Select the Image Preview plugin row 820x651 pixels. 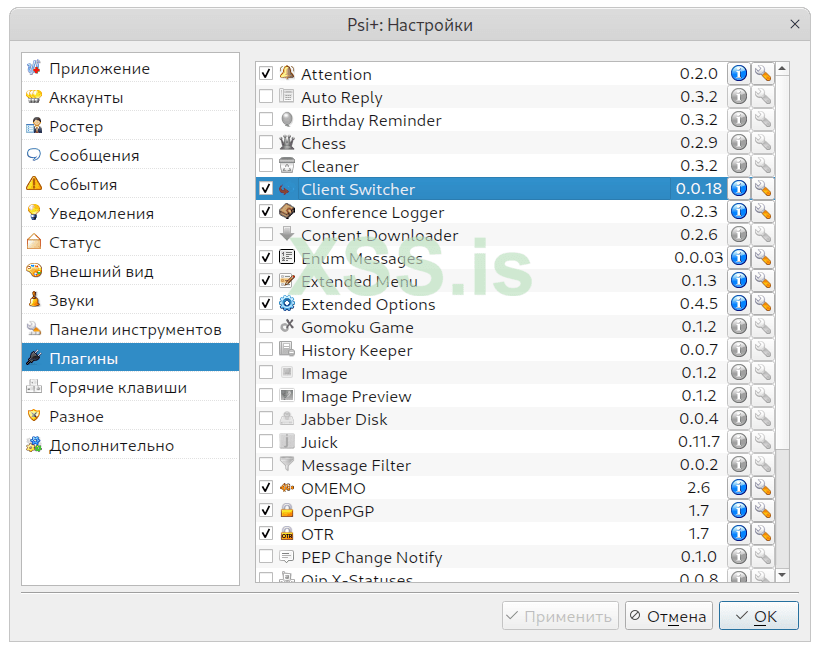[491, 396]
